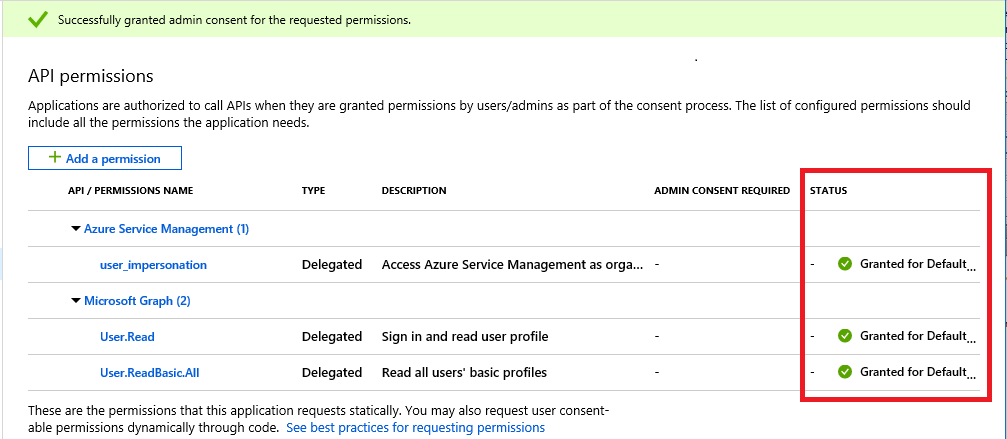Click the TYPE column header
This screenshot has height=439, width=1007.
point(313,191)
